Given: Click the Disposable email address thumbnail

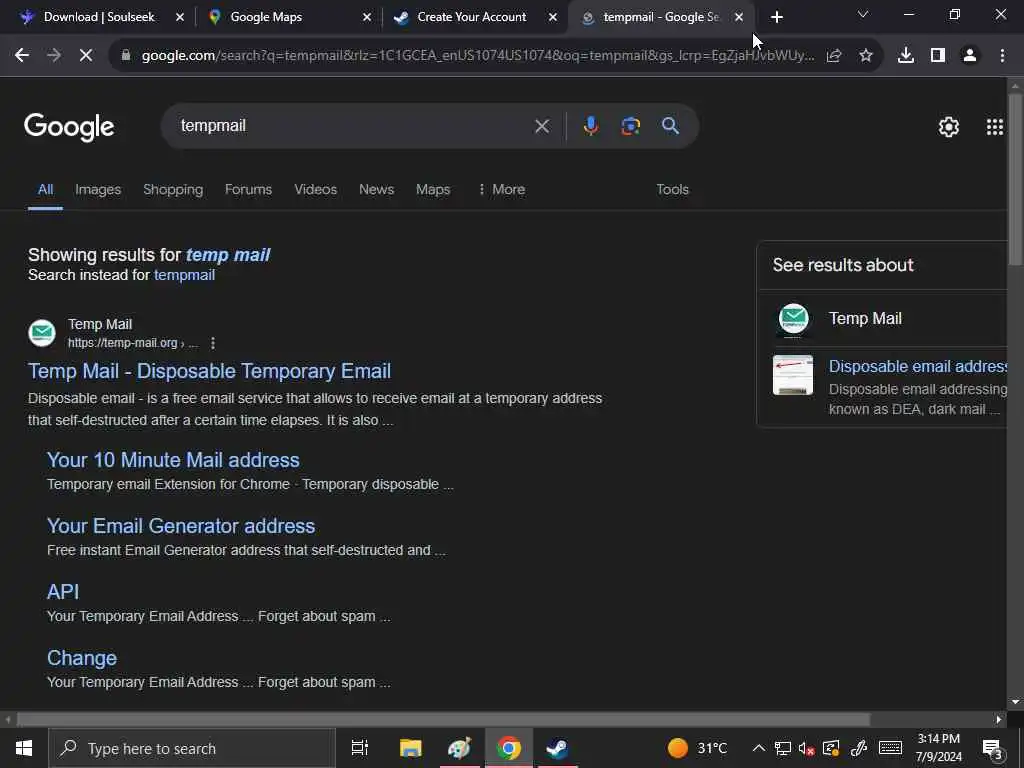Looking at the screenshot, I should (x=793, y=375).
